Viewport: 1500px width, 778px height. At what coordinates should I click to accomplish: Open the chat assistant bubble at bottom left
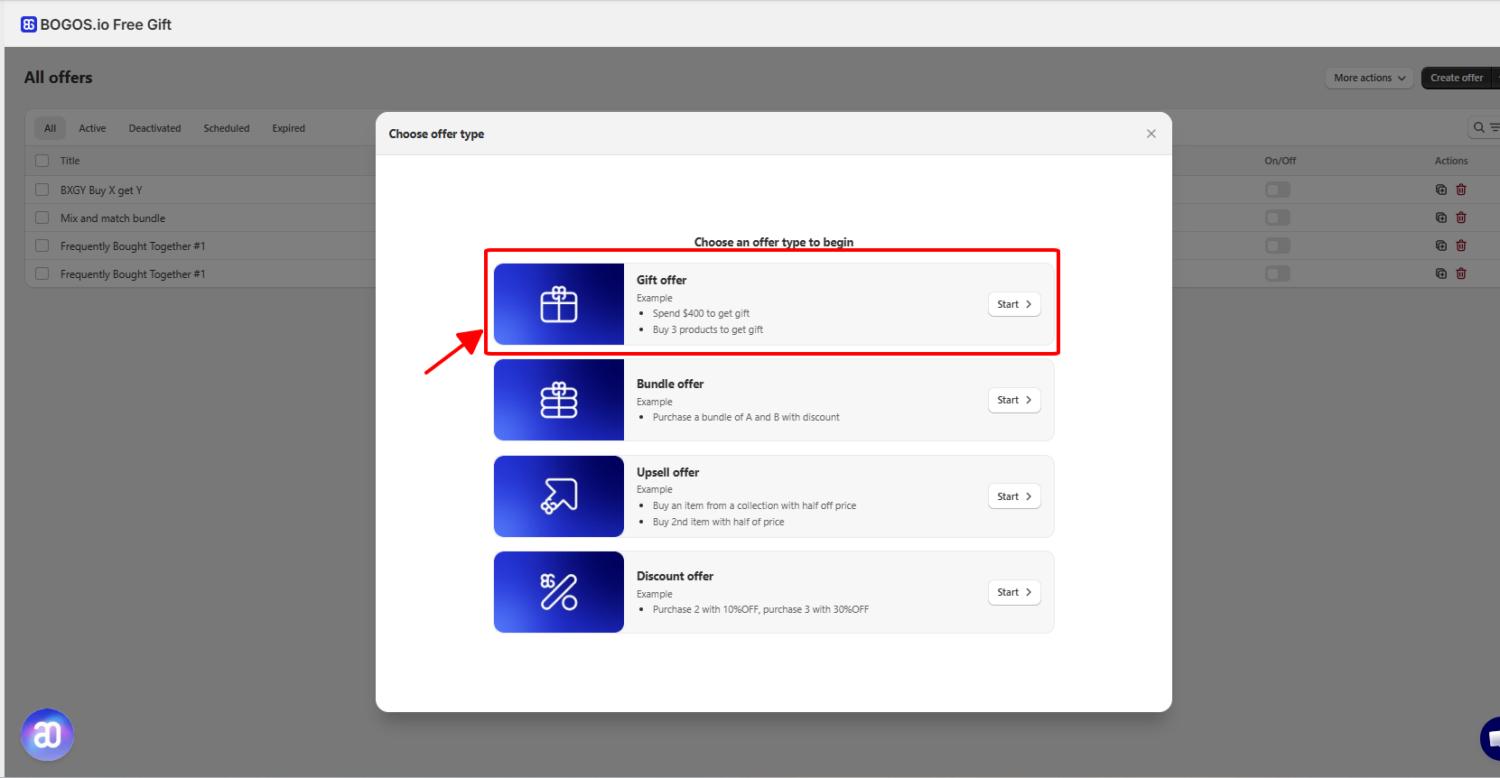point(47,734)
